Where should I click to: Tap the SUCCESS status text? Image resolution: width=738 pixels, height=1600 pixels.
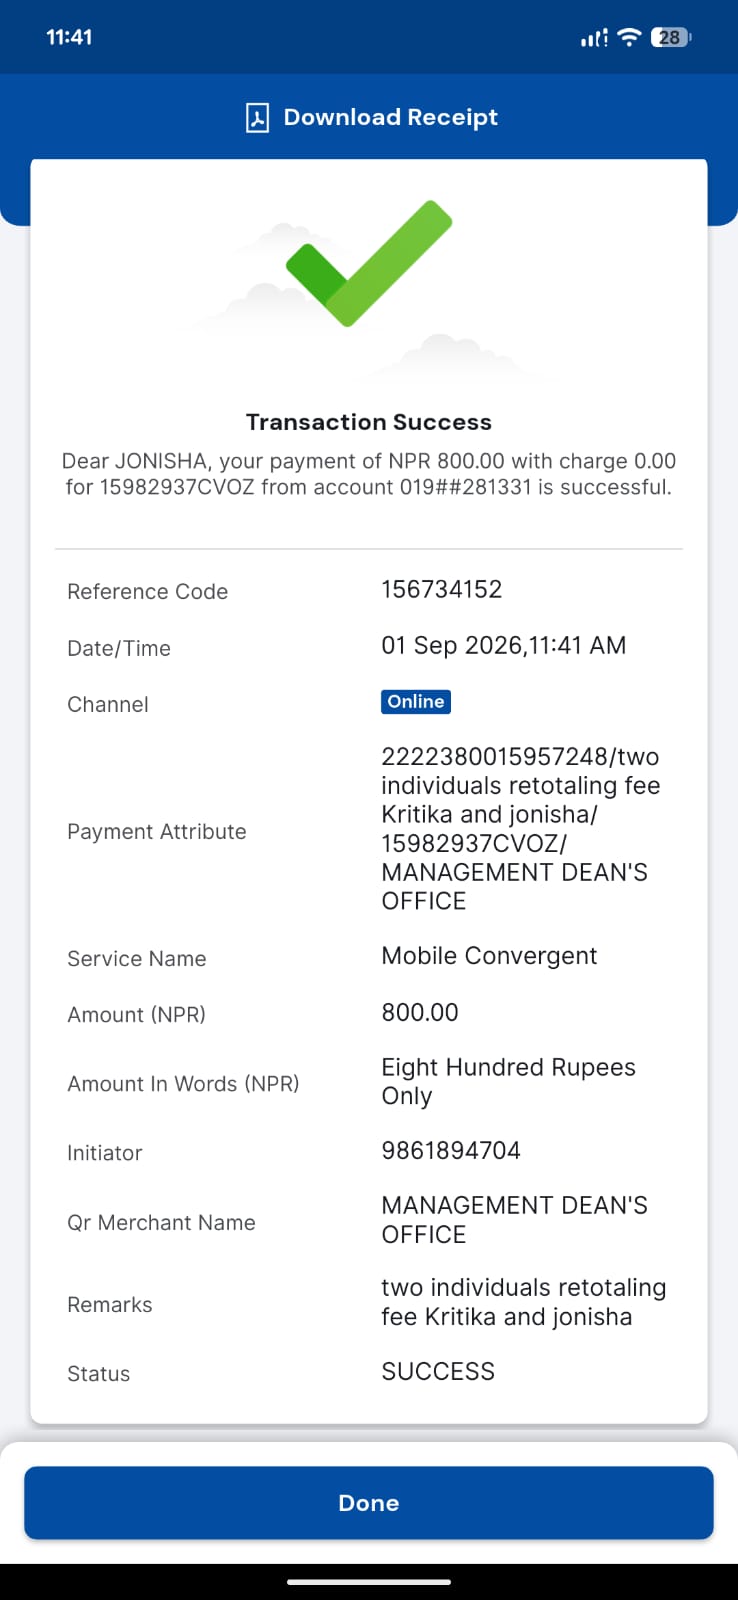[x=438, y=1371]
